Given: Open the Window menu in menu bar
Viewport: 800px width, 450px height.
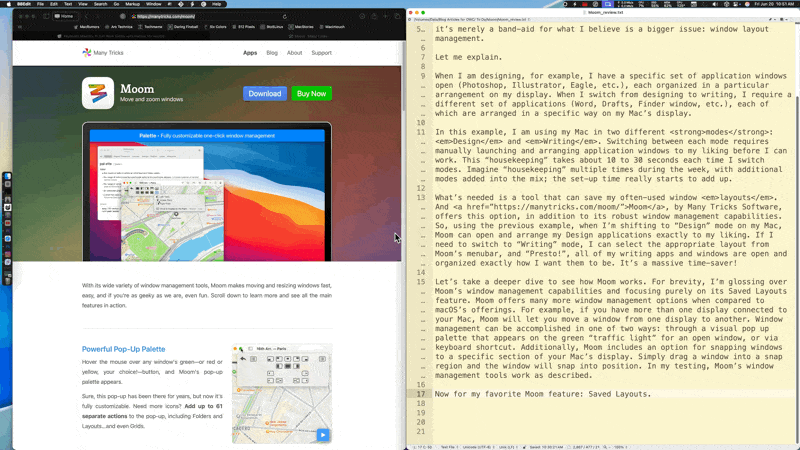Looking at the screenshot, I should pos(155,4).
